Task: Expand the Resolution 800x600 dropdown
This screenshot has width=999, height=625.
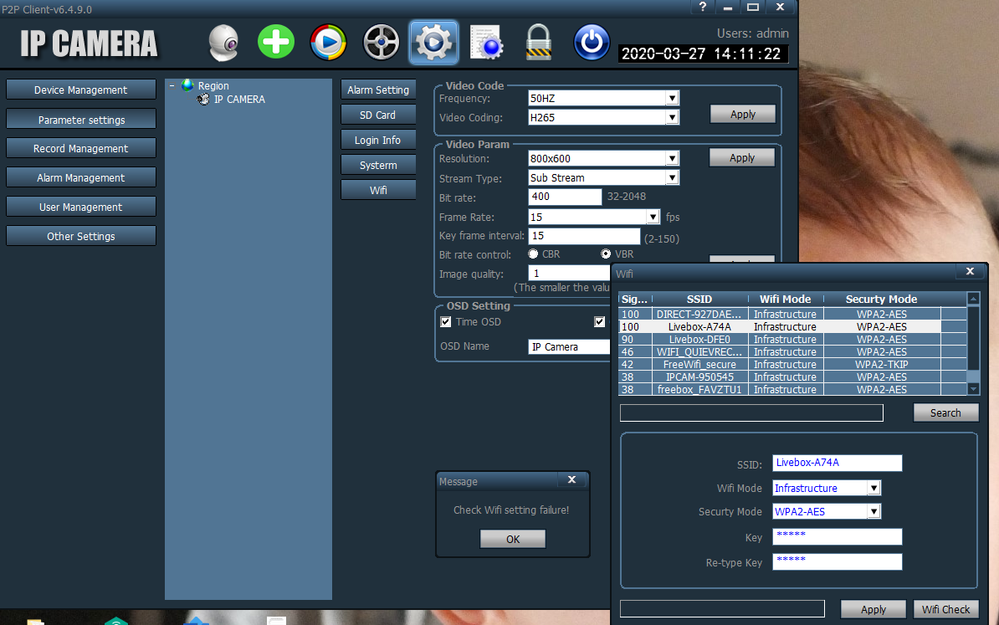Action: pyautogui.click(x=672, y=158)
